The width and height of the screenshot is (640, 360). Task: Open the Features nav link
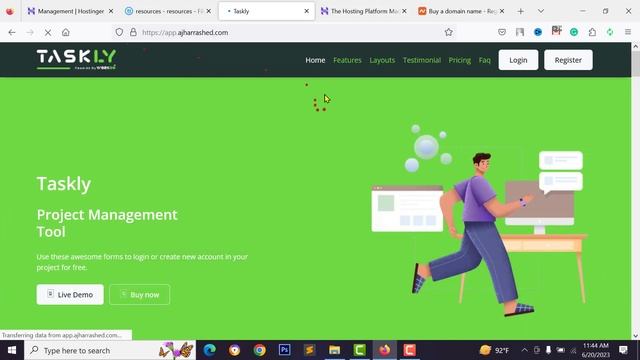coord(347,60)
